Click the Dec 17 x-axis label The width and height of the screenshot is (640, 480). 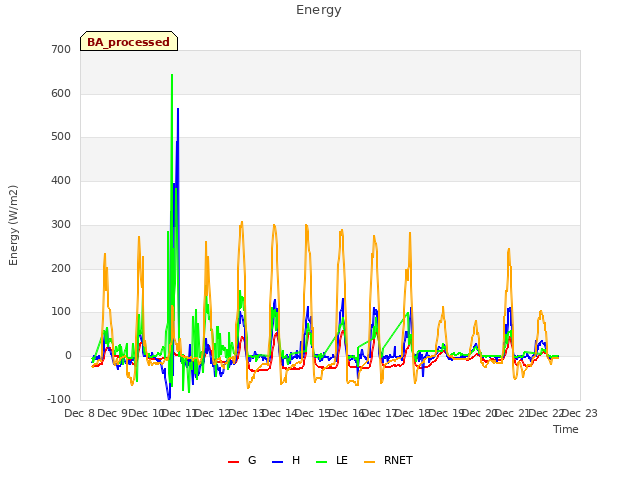click(380, 413)
